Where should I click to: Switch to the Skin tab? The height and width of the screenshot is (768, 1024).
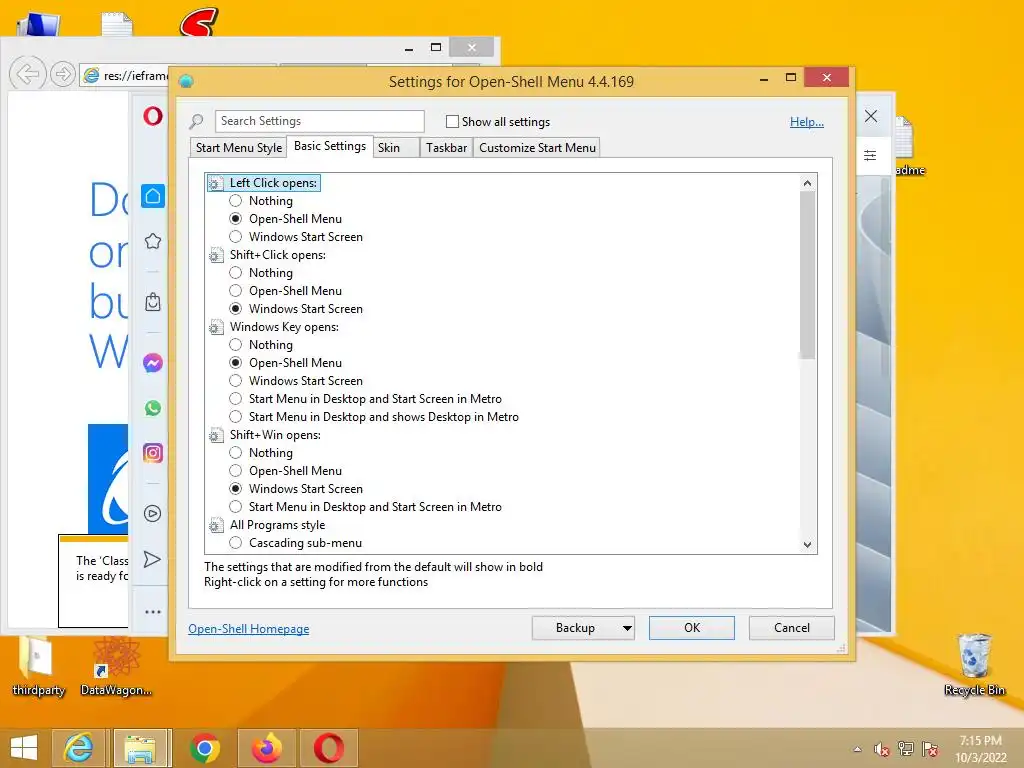pos(396,148)
